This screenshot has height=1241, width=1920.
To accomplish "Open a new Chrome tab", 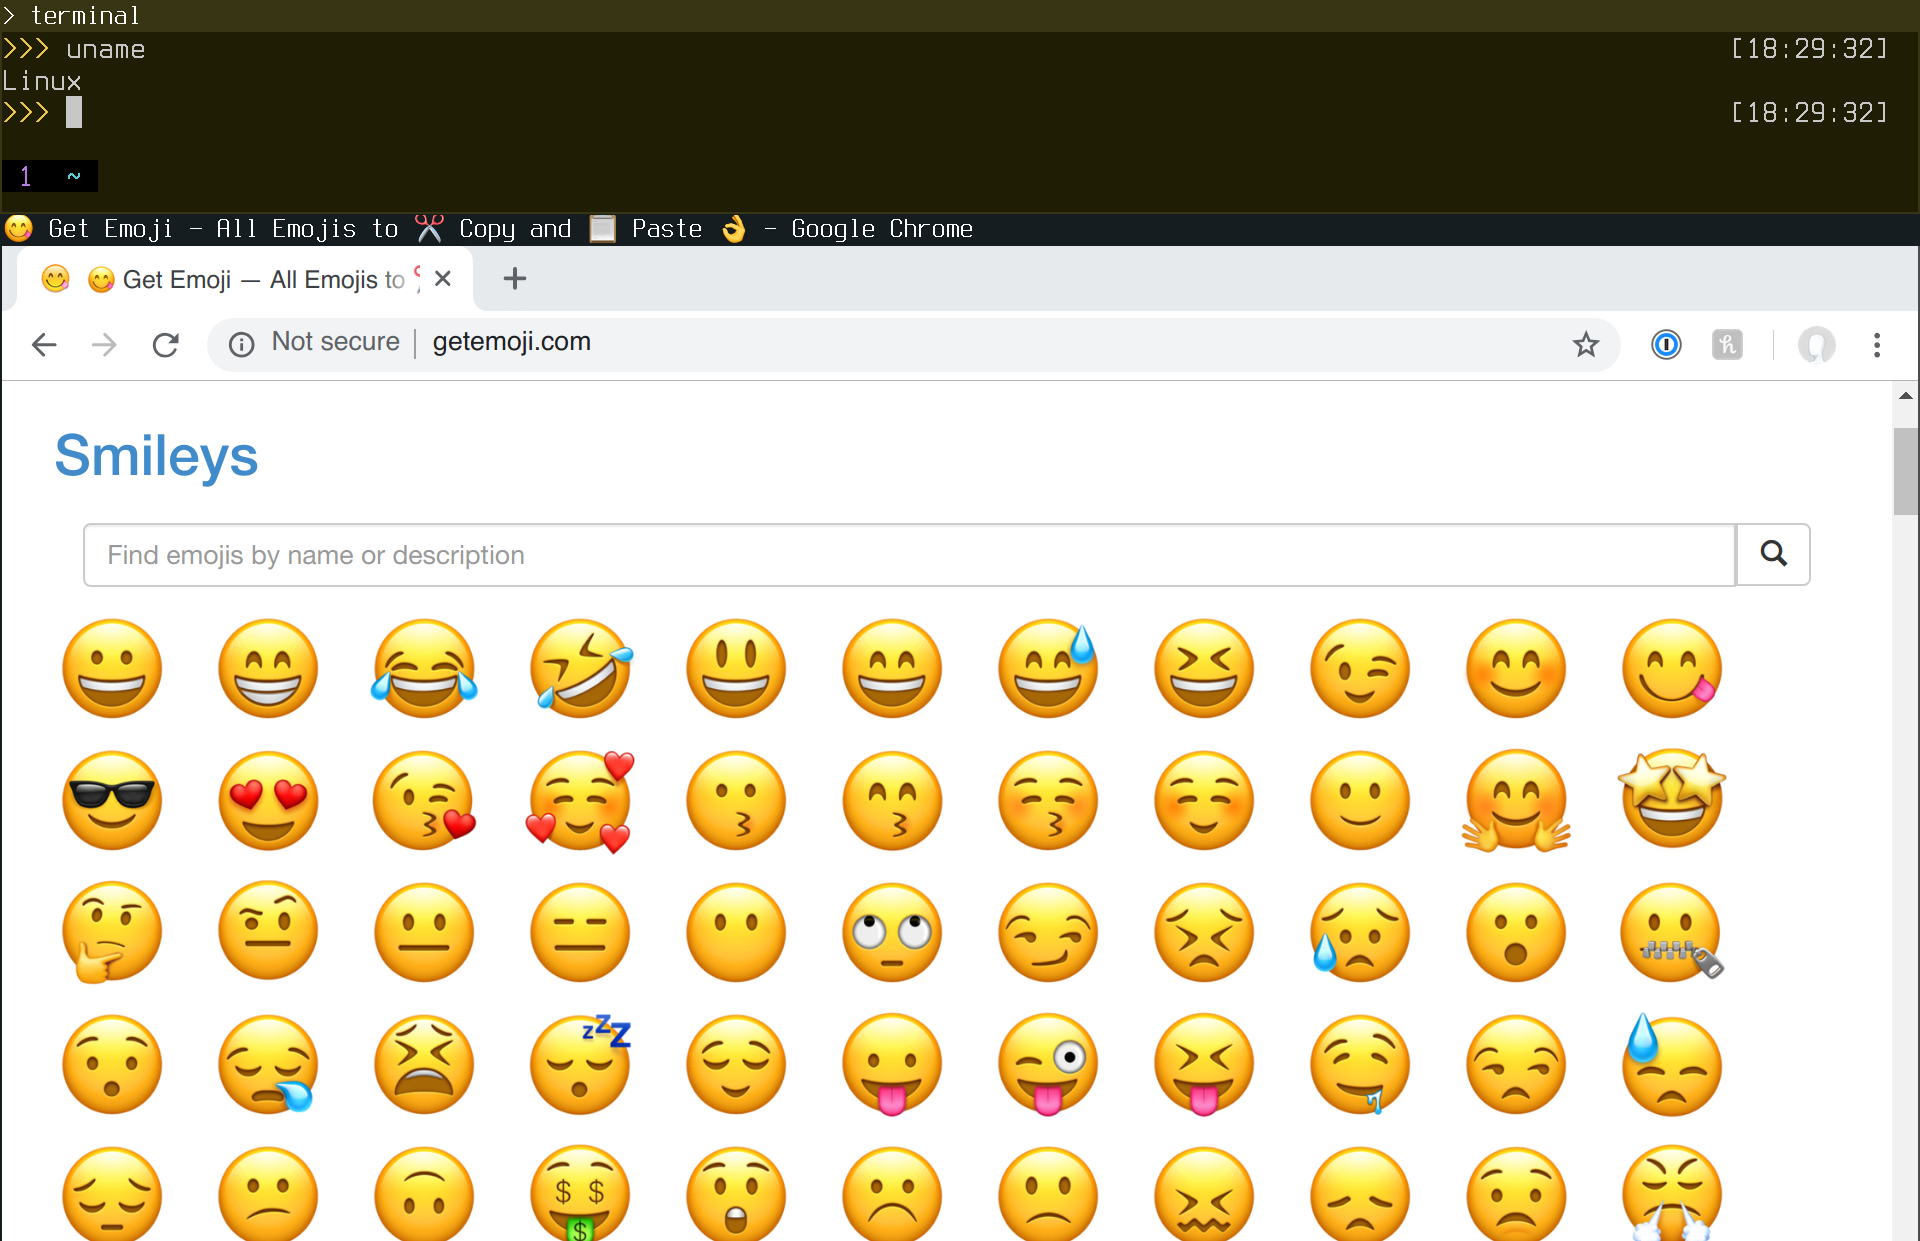I will (515, 279).
